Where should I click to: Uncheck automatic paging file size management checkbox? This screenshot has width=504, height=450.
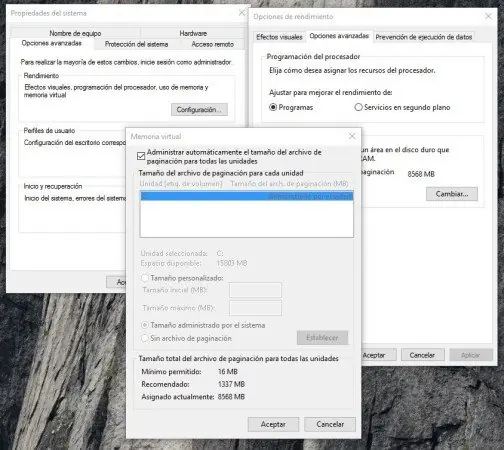pos(141,156)
